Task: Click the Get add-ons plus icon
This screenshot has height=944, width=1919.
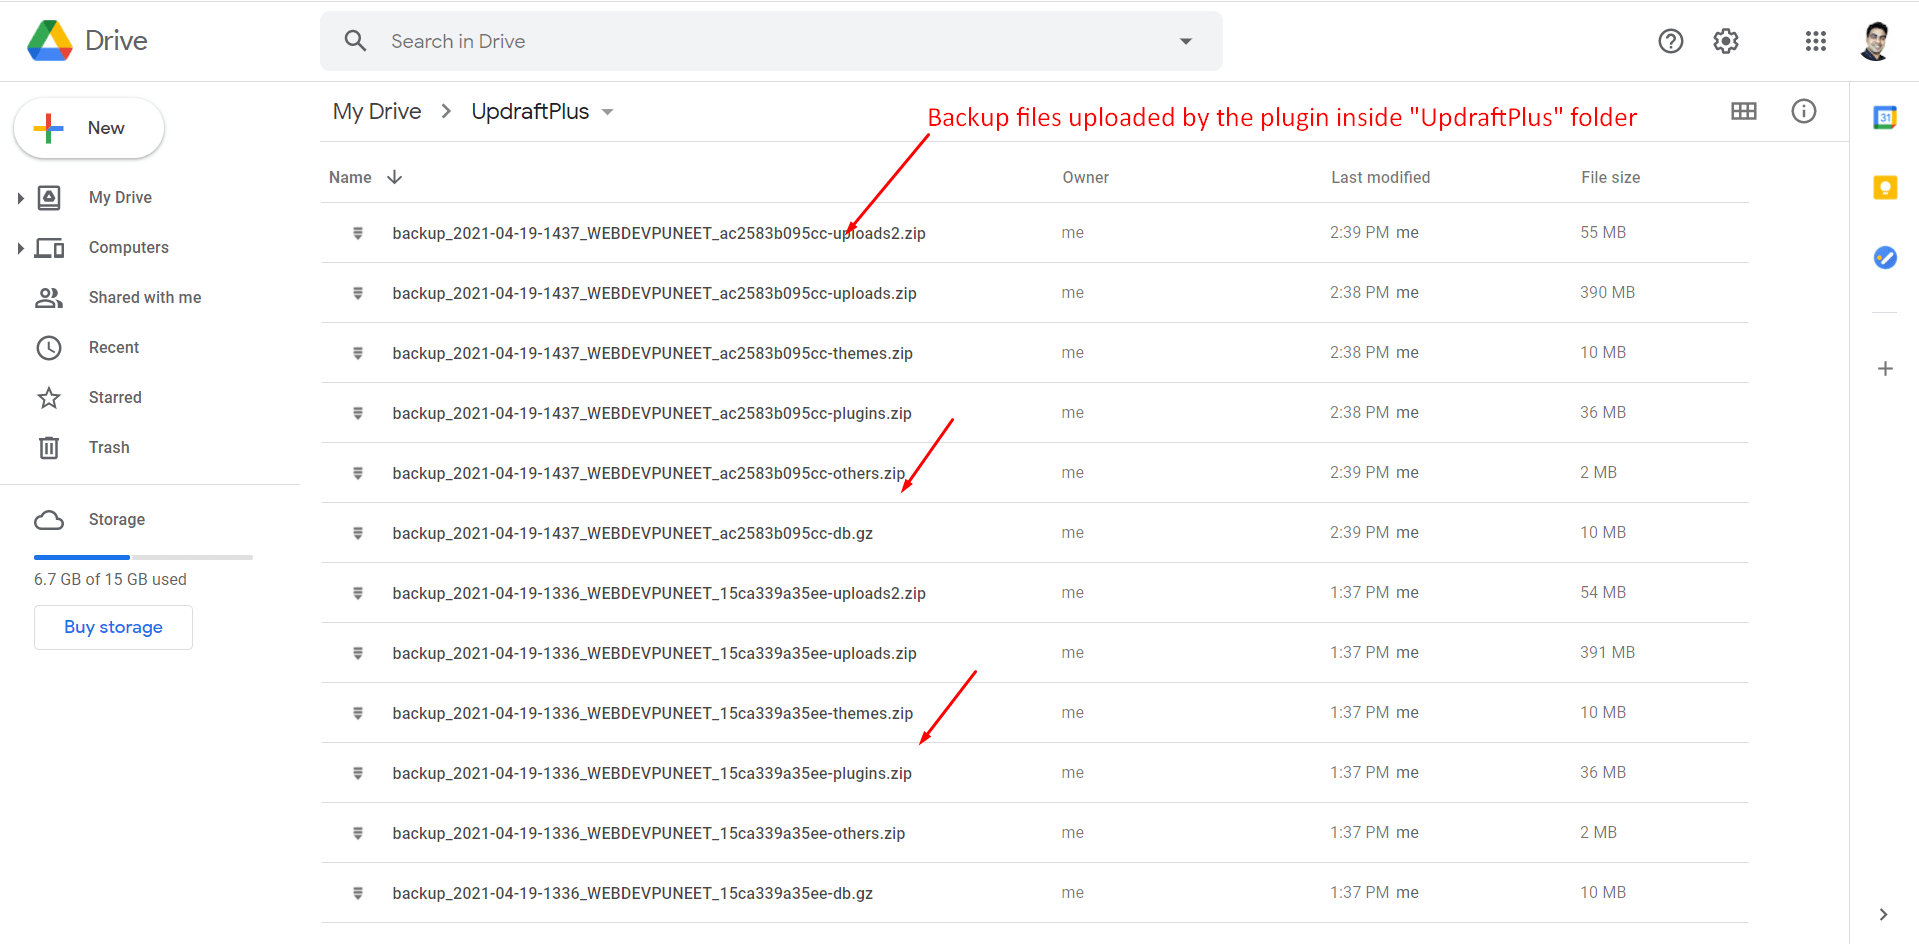Action: point(1885,369)
